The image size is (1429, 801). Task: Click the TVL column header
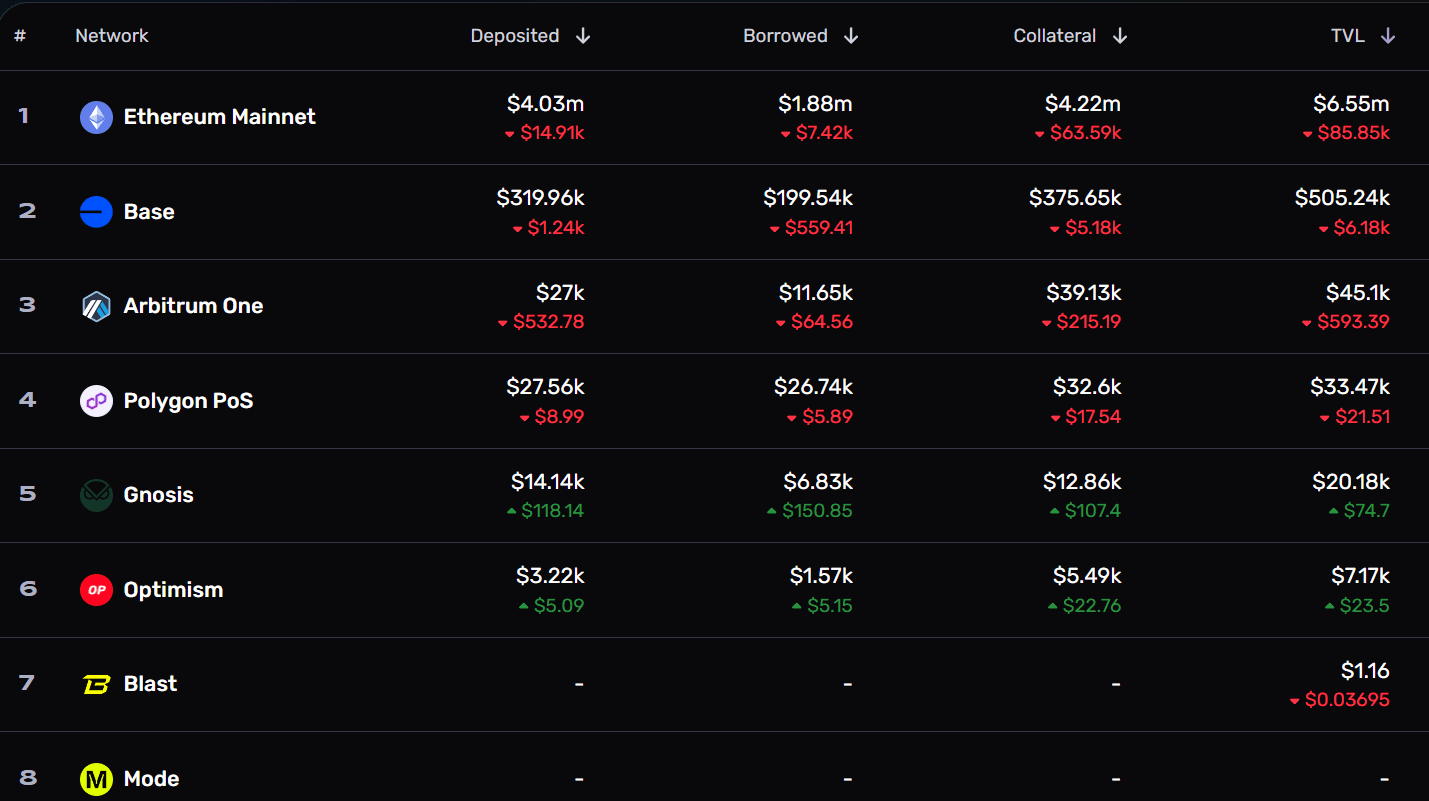coord(1347,36)
